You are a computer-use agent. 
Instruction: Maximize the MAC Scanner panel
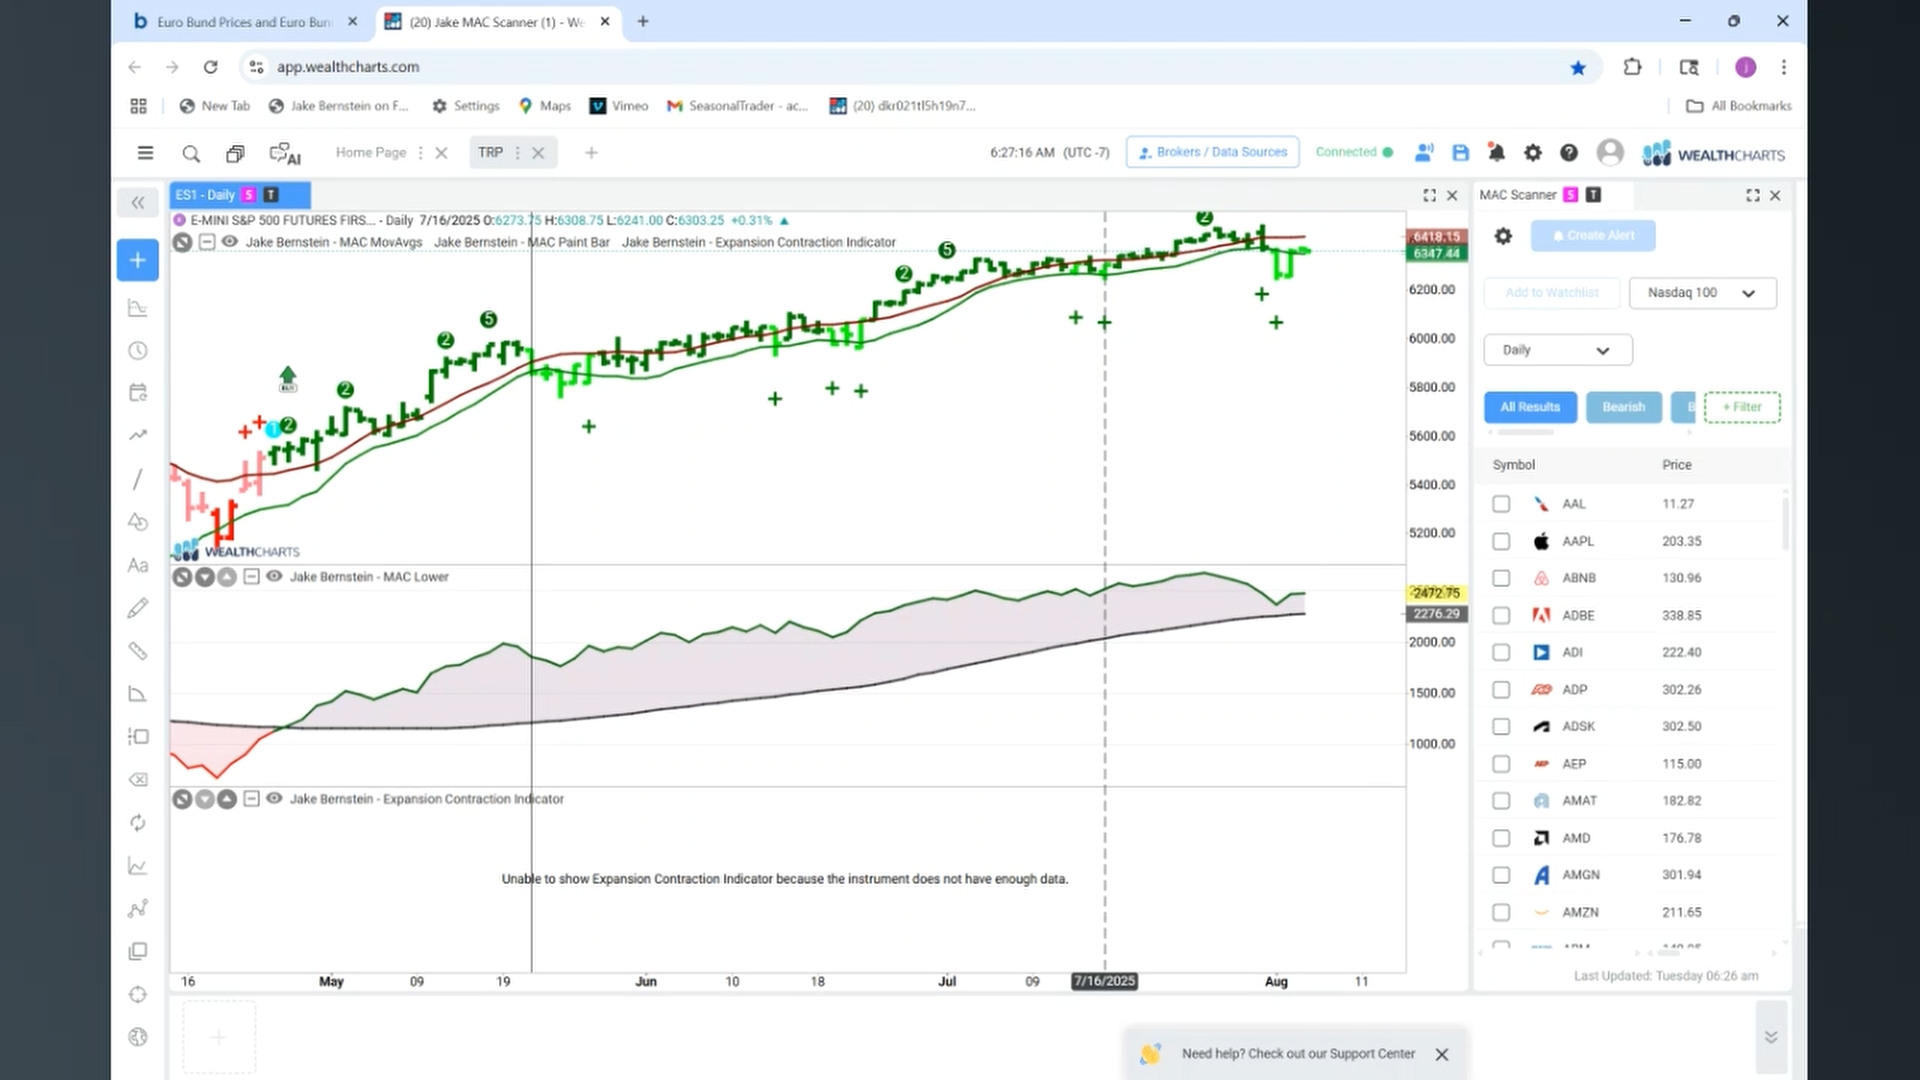pyautogui.click(x=1753, y=196)
